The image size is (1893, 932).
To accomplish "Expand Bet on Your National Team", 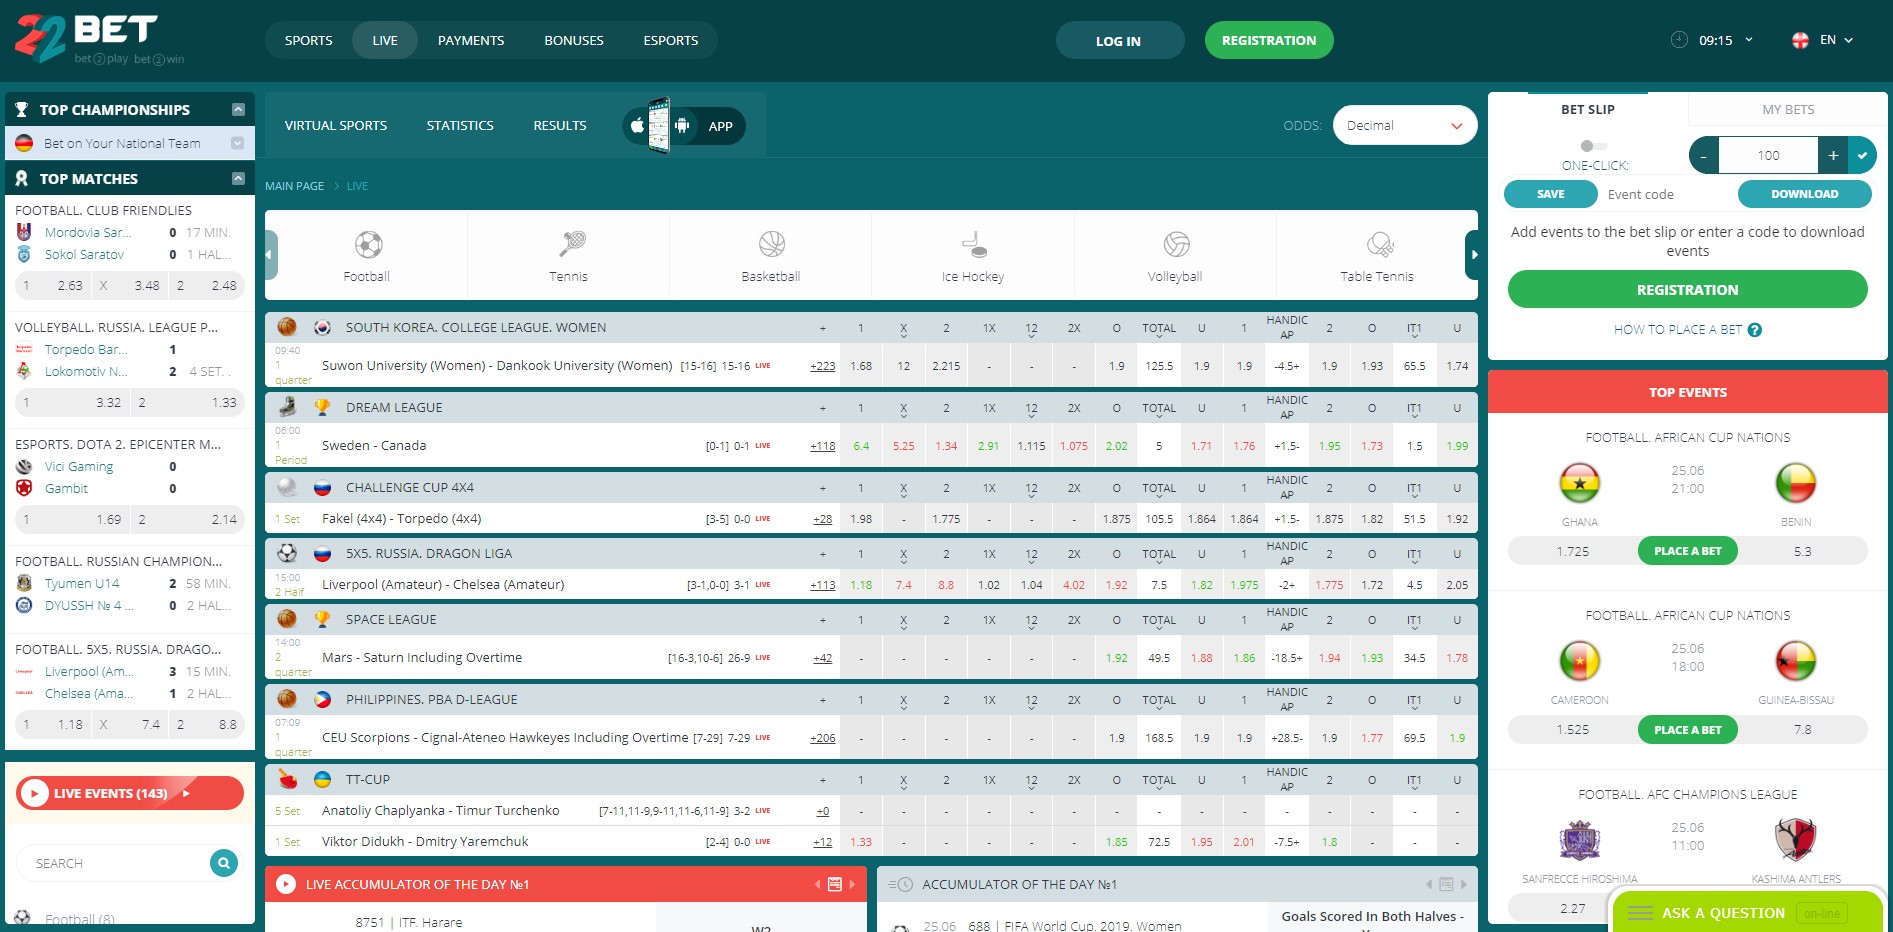I will coord(237,144).
